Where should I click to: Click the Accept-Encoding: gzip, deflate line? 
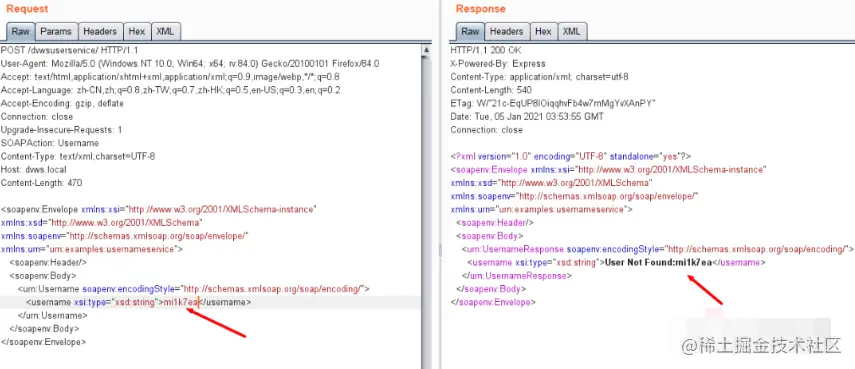62,103
